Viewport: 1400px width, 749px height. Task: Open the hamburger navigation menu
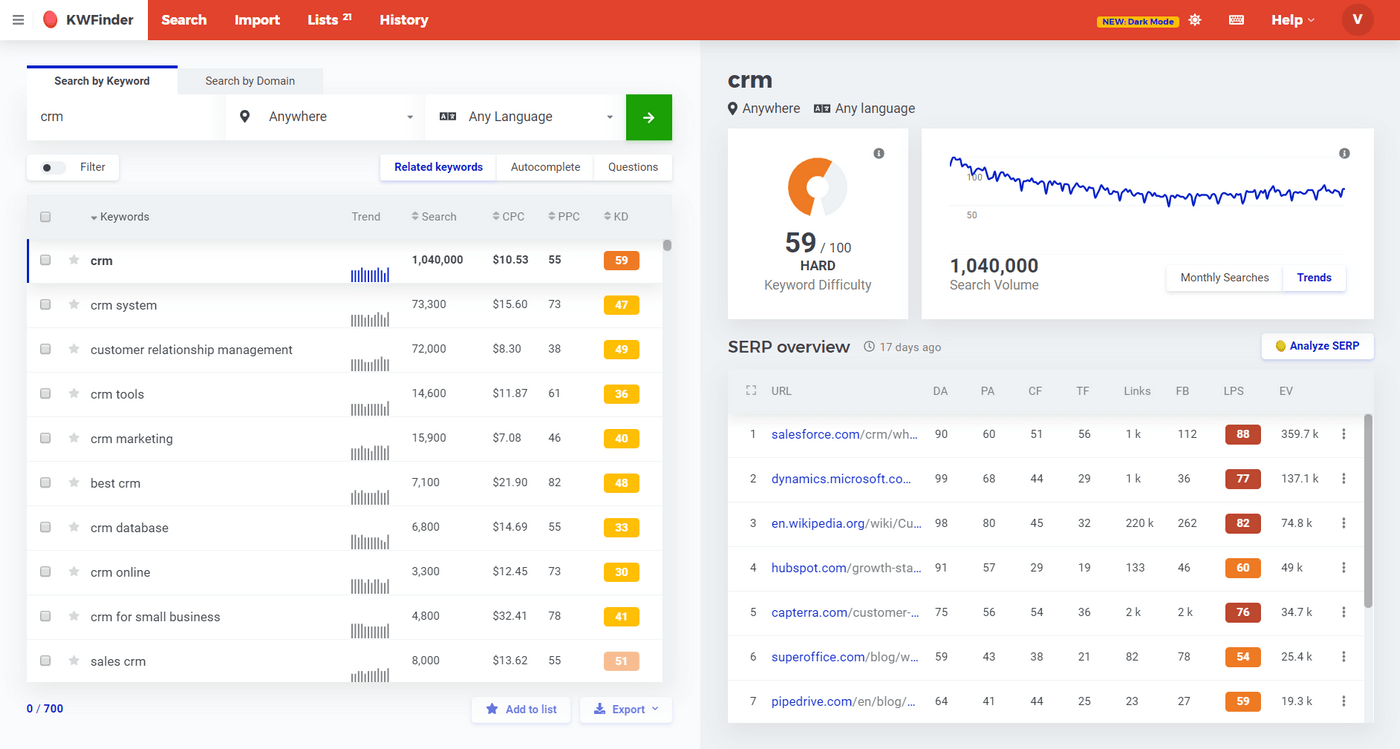click(18, 19)
